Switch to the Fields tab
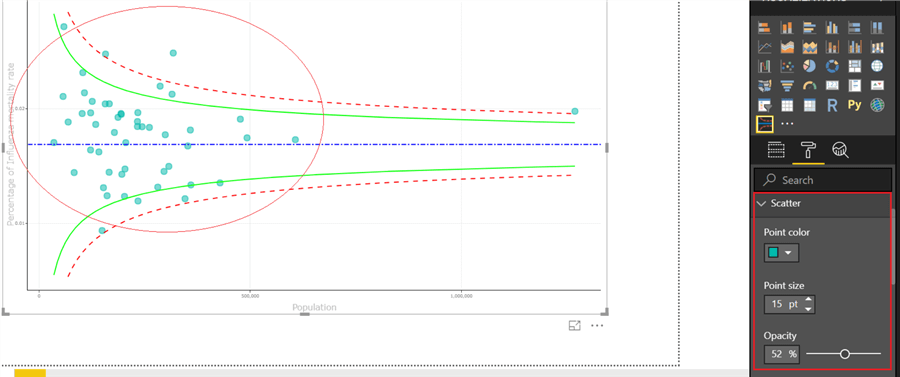The height and width of the screenshot is (377, 900). coord(776,150)
